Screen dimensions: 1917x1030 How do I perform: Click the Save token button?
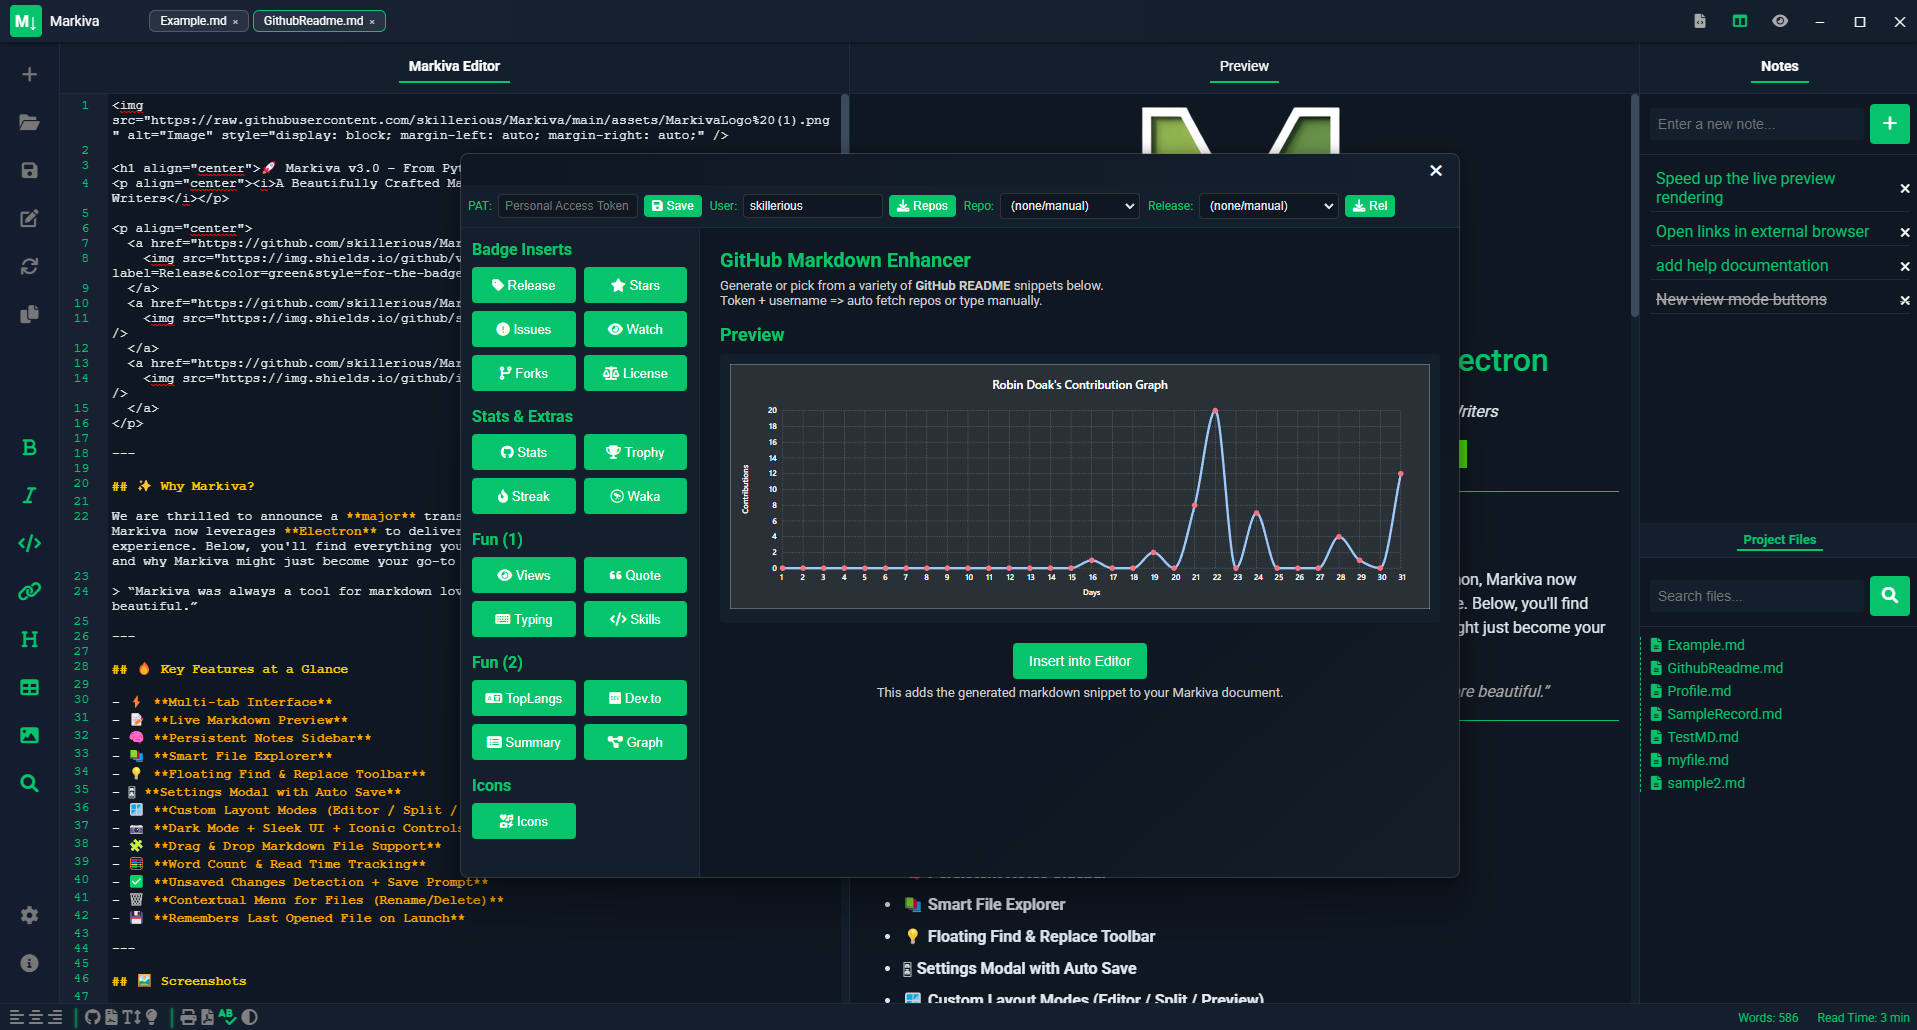[672, 206]
